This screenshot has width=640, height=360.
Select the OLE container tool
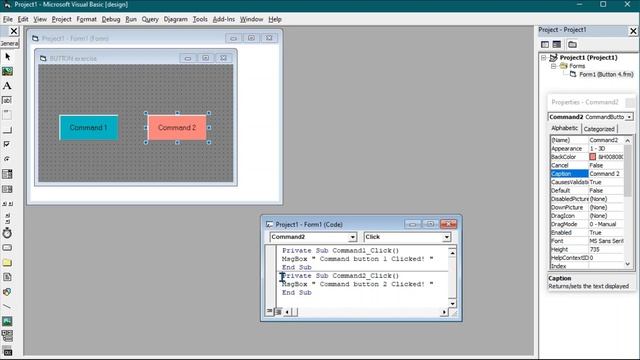[x=7, y=351]
